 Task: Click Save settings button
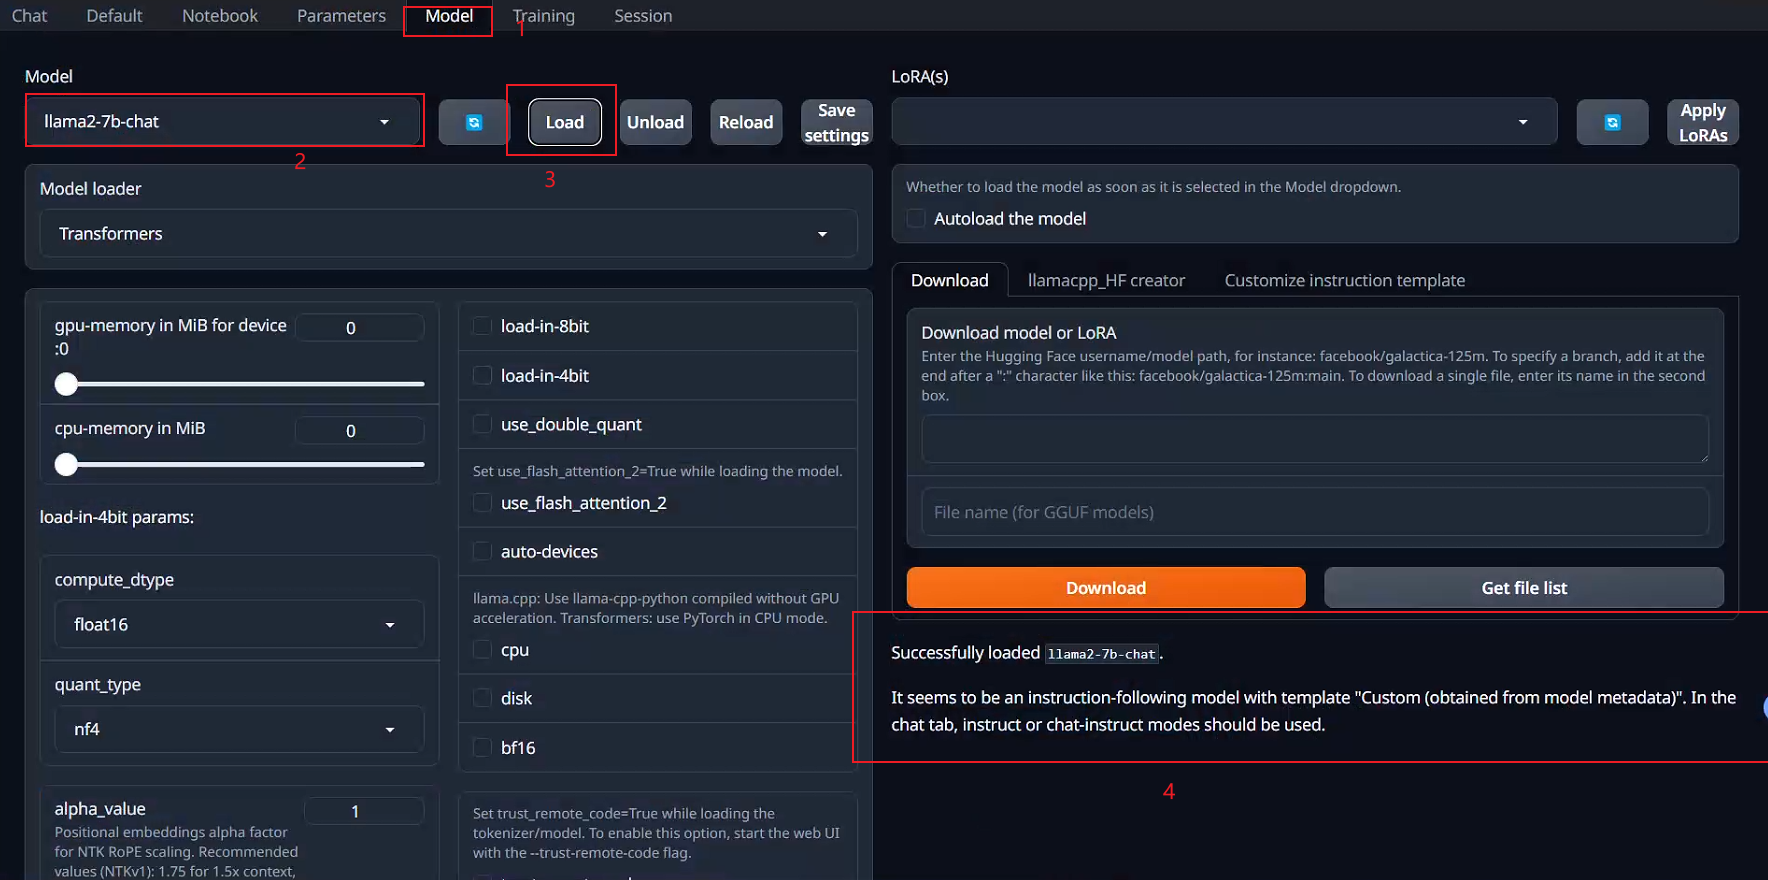(x=837, y=122)
